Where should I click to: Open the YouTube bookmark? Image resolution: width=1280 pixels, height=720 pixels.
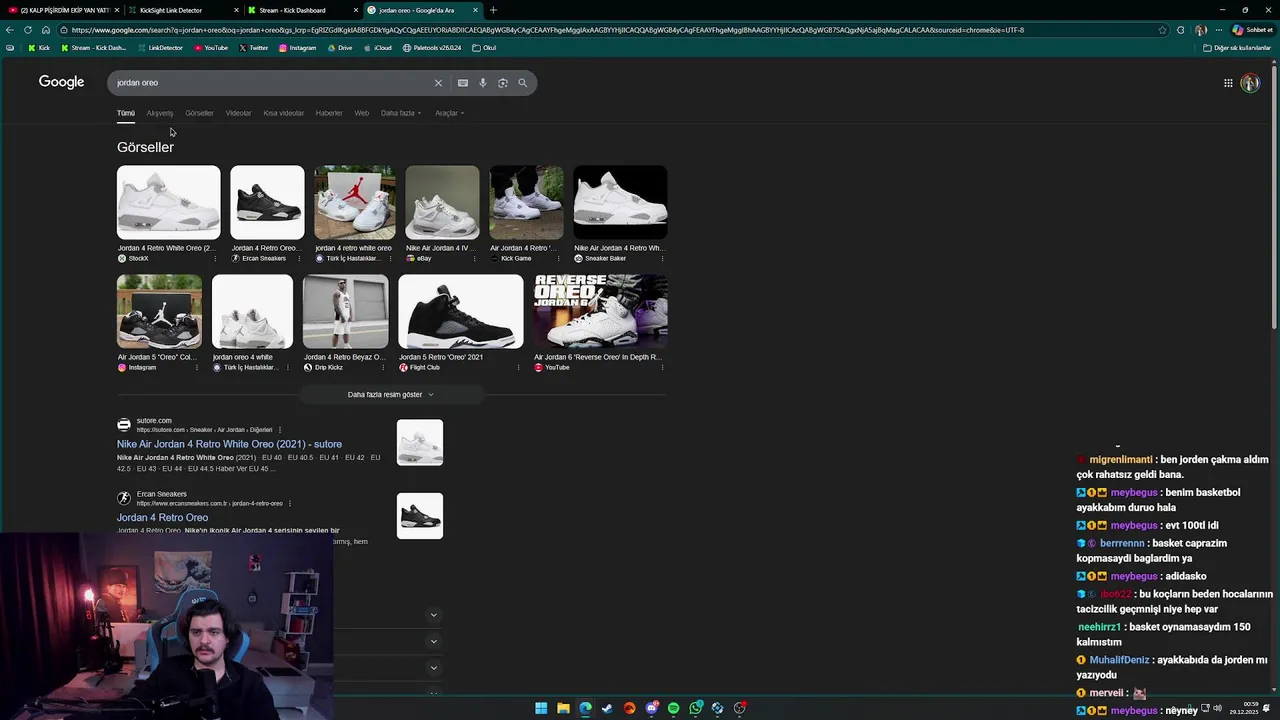(x=211, y=48)
